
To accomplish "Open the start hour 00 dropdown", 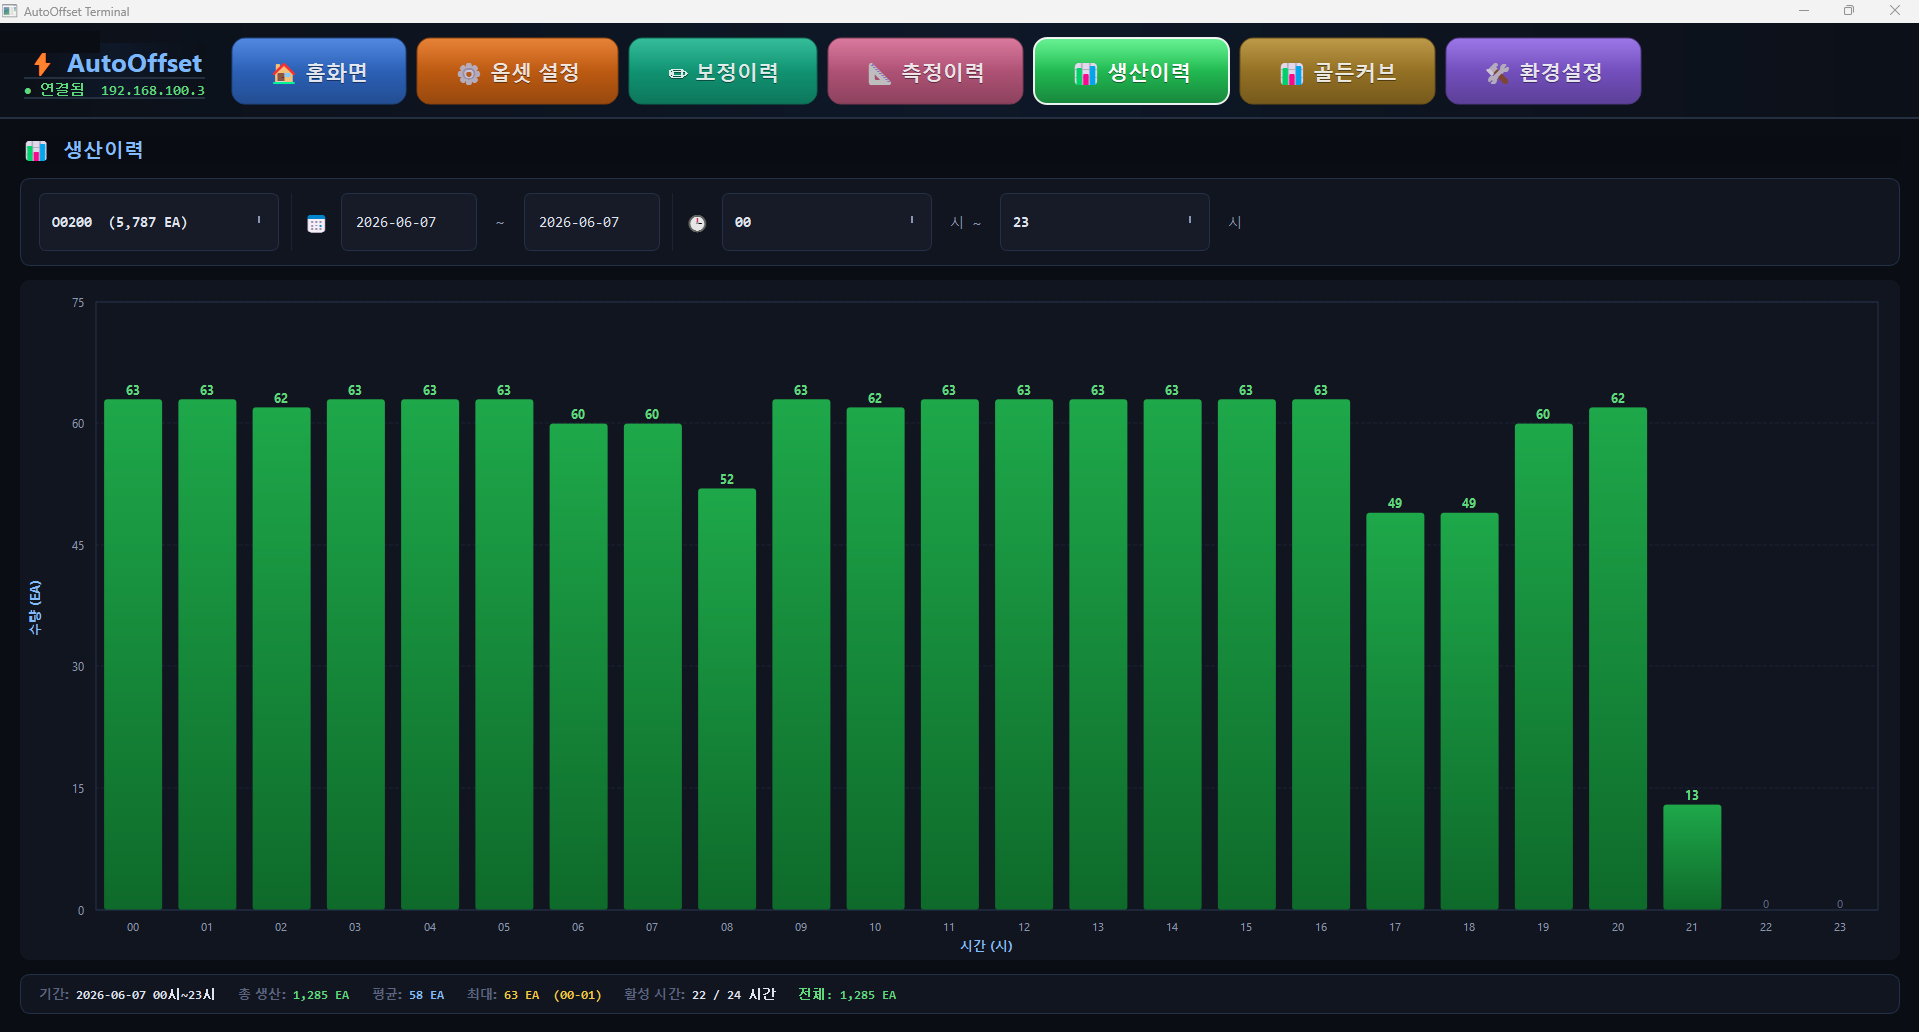I will click(x=827, y=222).
